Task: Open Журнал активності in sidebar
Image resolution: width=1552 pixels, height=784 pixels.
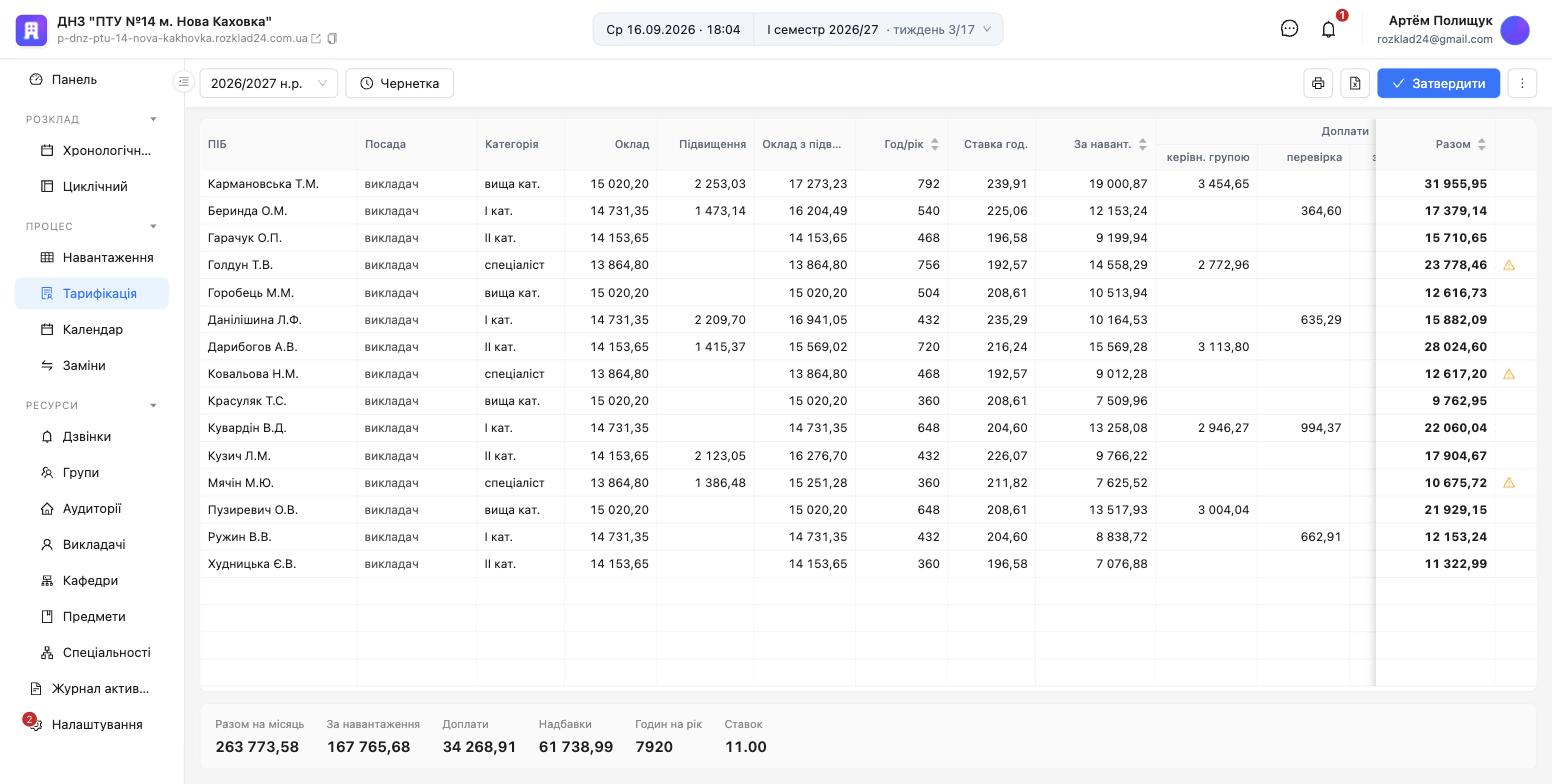Action: pyautogui.click(x=92, y=688)
